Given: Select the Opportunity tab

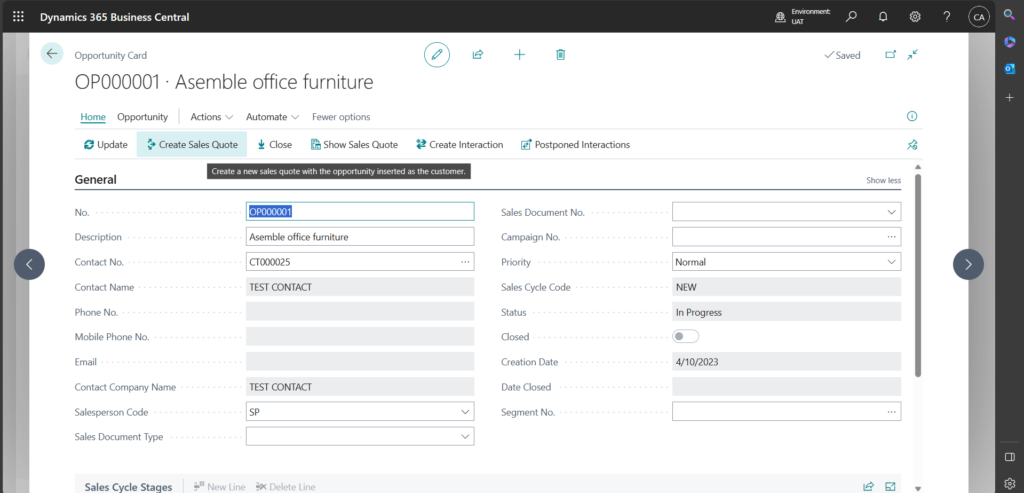Looking at the screenshot, I should (142, 117).
